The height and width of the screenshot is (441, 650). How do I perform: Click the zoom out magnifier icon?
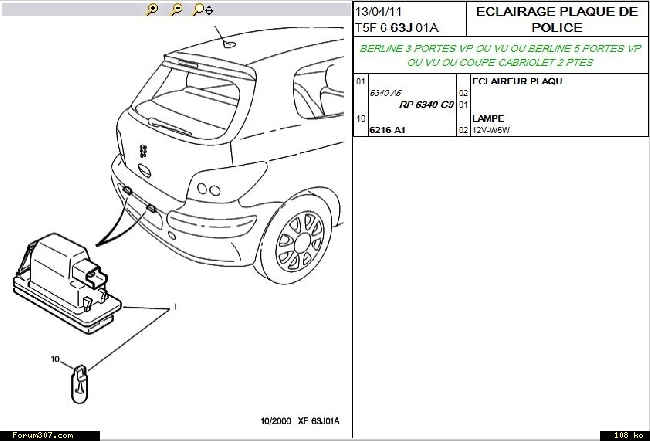176,9
